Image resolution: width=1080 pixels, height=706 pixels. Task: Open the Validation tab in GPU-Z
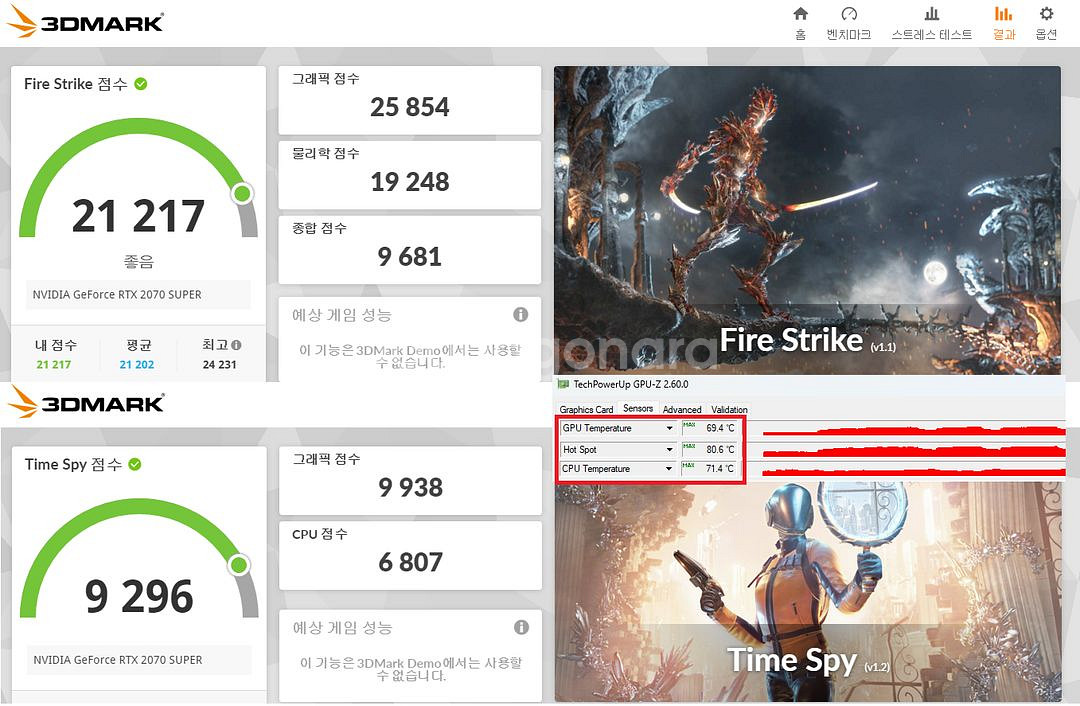coord(729,409)
